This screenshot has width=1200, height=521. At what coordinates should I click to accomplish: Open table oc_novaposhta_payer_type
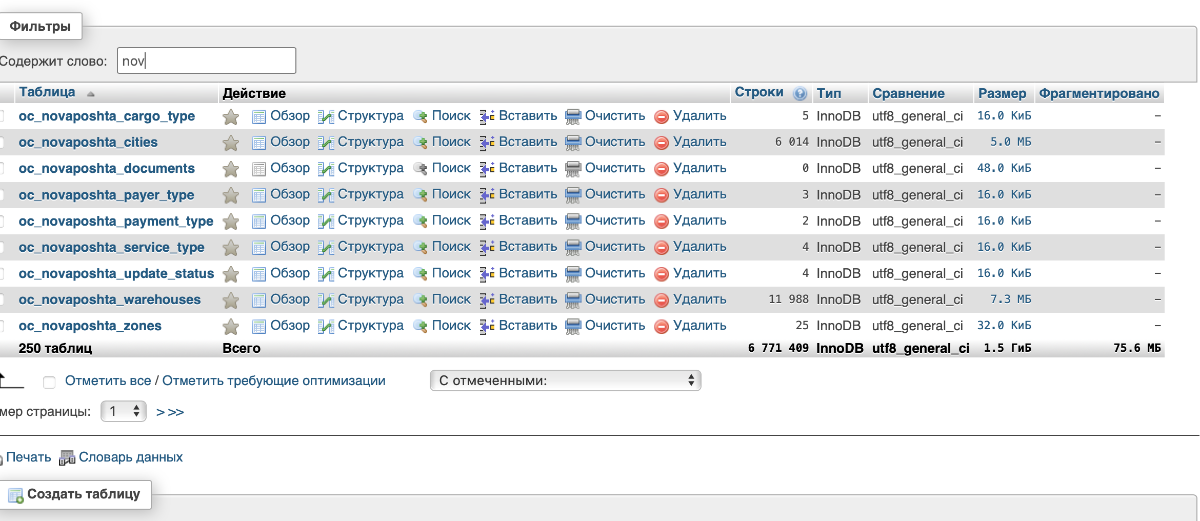[107, 195]
